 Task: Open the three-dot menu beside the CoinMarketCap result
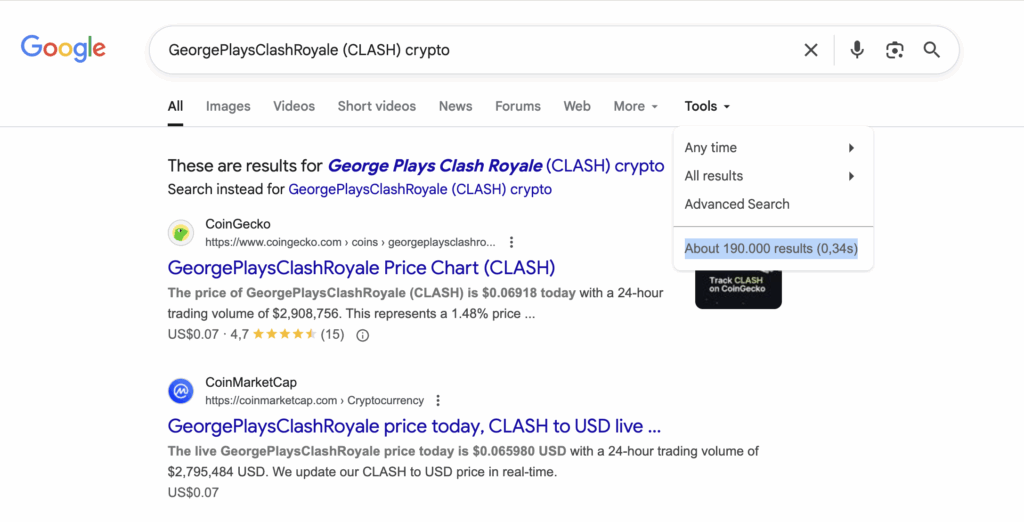tap(438, 400)
